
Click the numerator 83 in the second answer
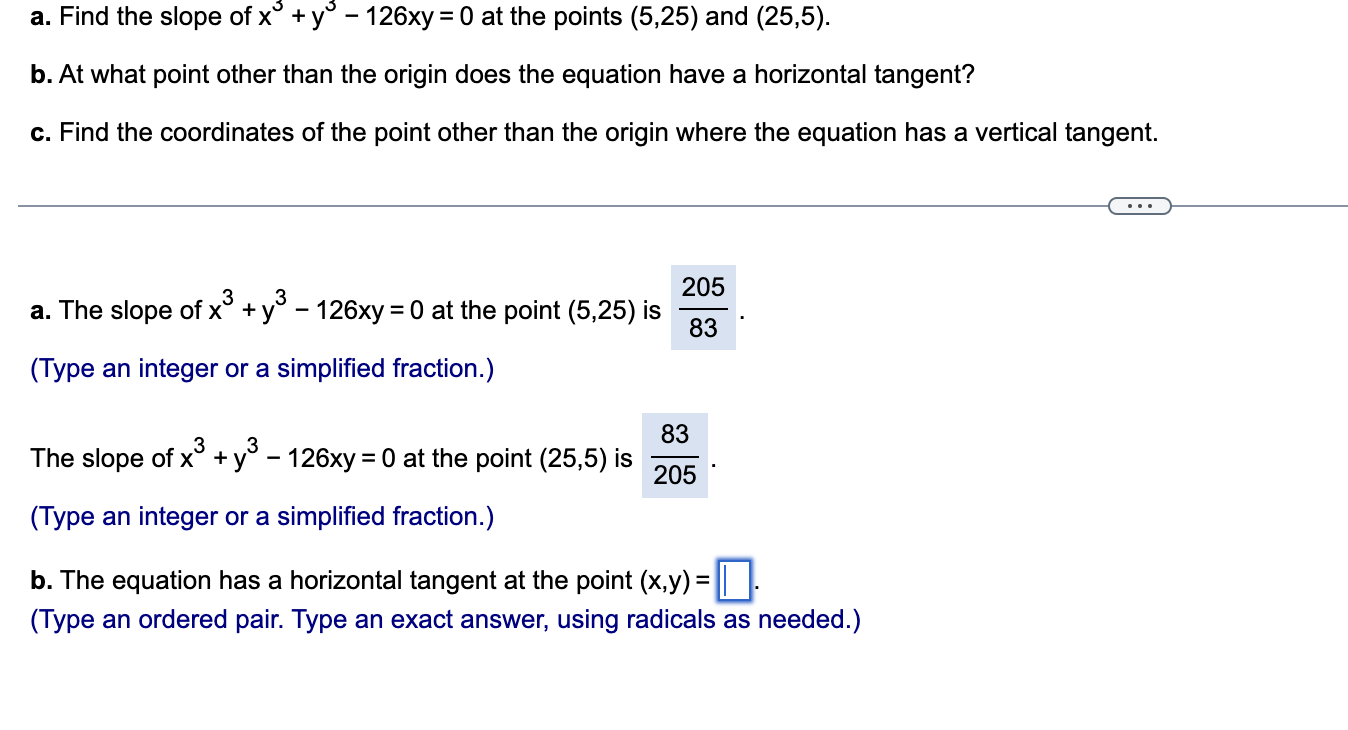pos(674,435)
